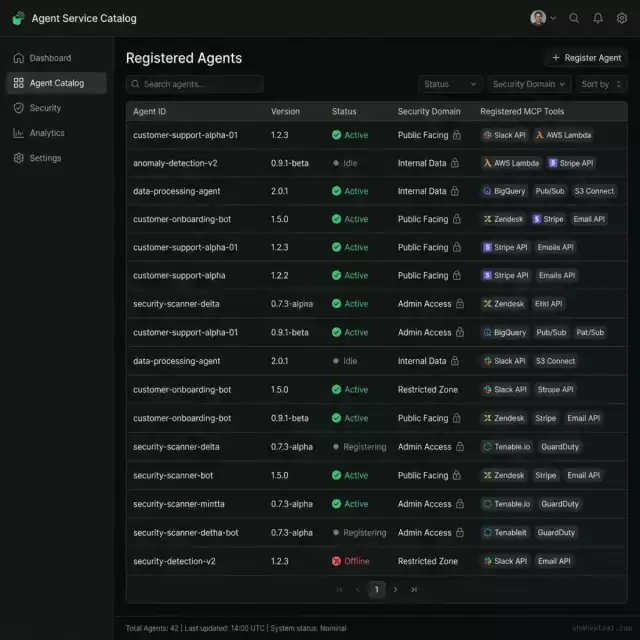Focus the Search agents input field
The height and width of the screenshot is (640, 640).
pos(195,84)
